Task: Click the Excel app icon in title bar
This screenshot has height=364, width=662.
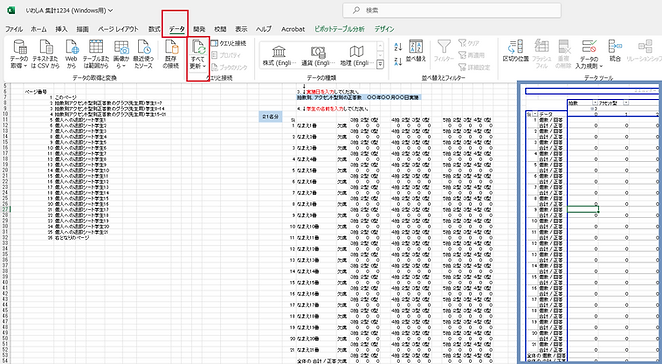Action: click(11, 10)
